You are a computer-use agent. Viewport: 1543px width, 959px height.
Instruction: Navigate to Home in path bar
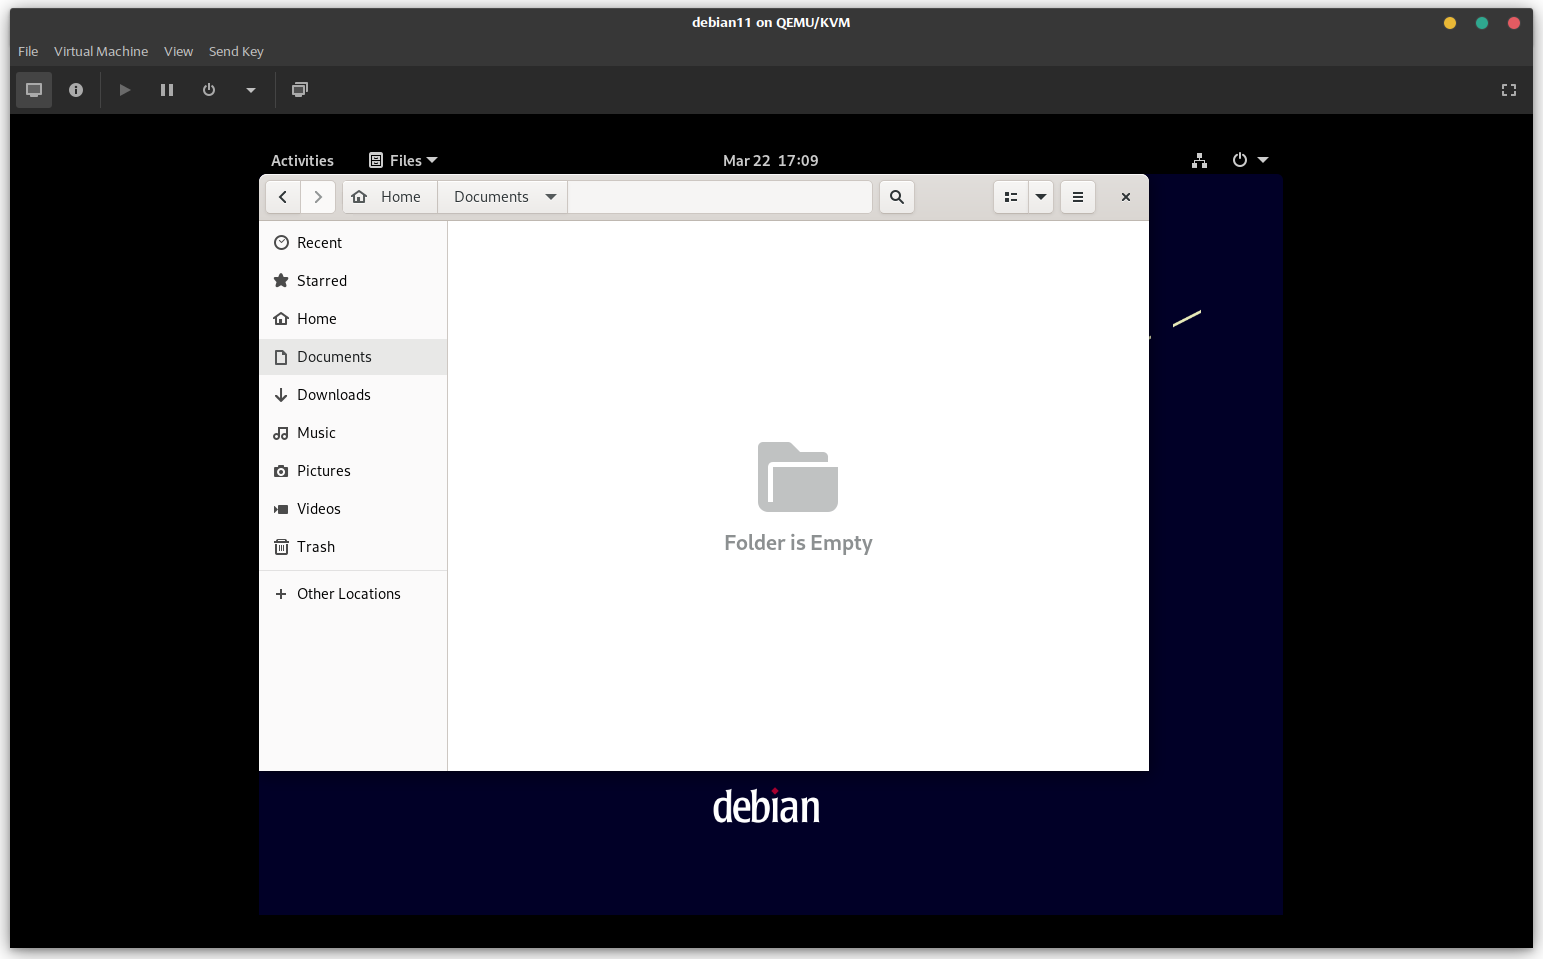pos(390,197)
